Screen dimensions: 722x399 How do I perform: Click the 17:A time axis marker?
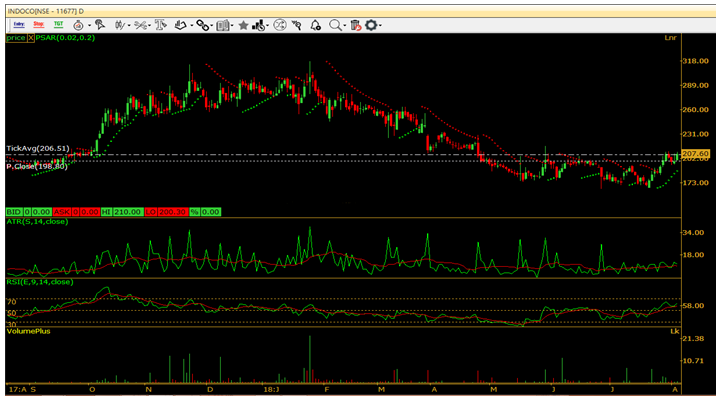(x=17, y=389)
